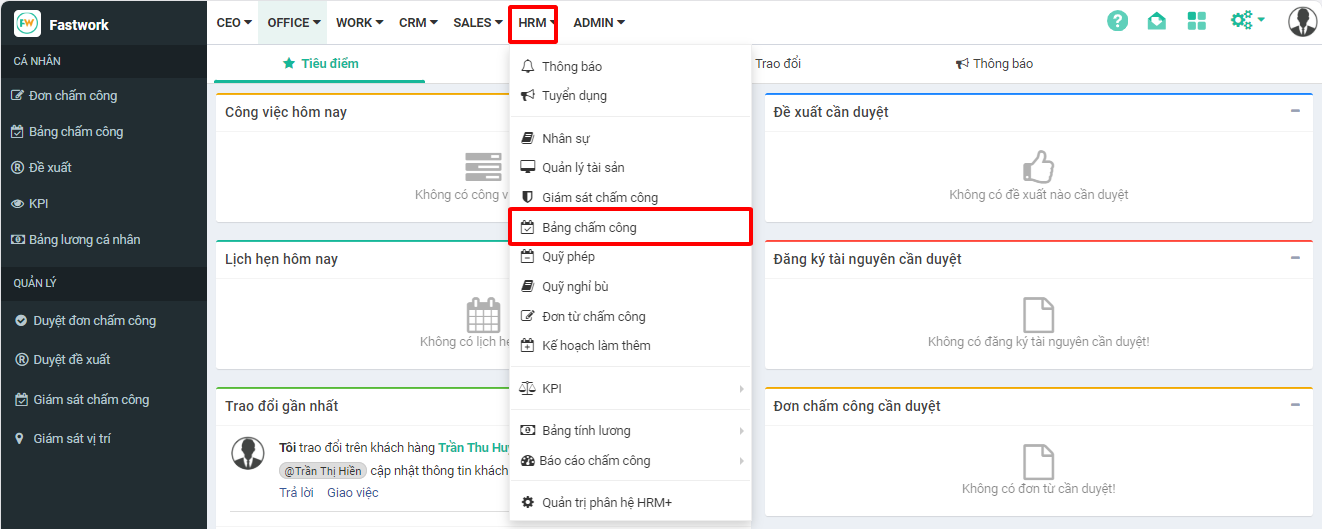1322x529 pixels.
Task: Choose Quỹ phép menu item
Action: click(x=568, y=257)
